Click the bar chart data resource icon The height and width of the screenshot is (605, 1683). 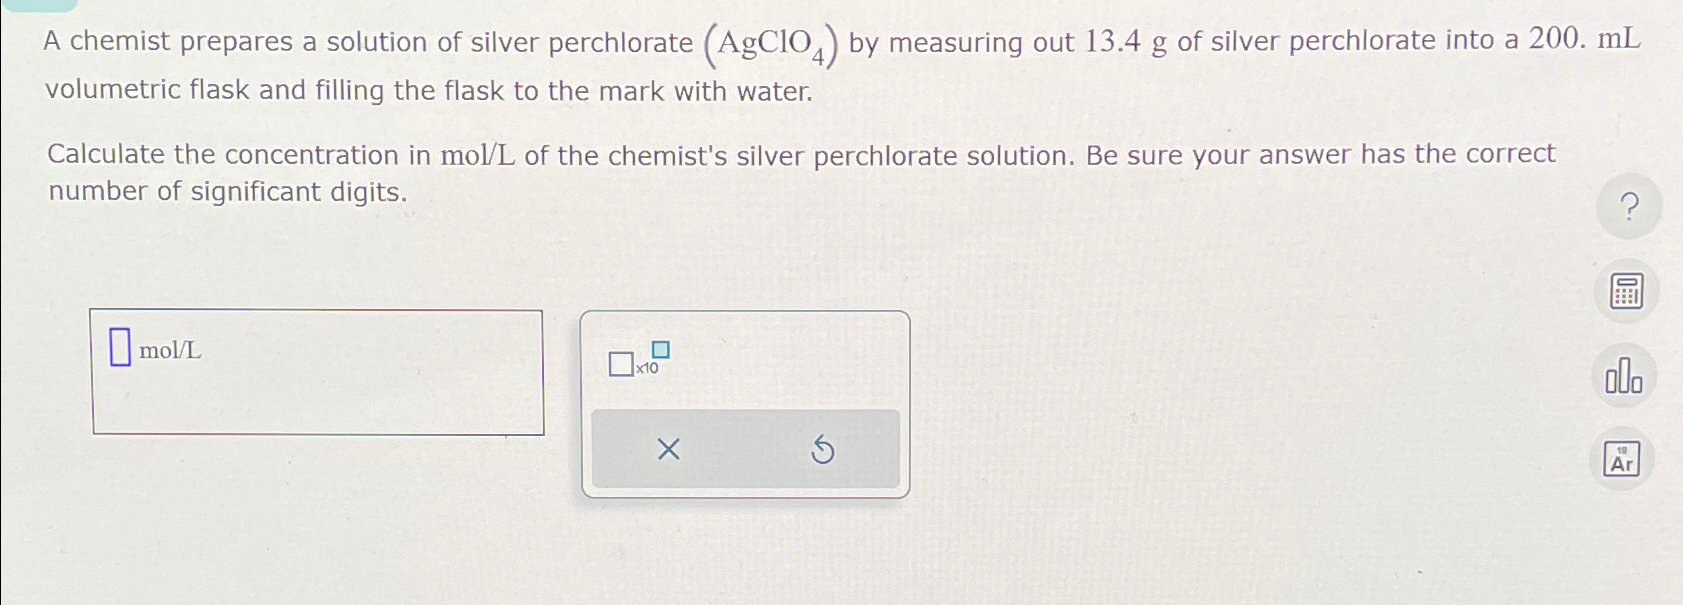pos(1626,375)
